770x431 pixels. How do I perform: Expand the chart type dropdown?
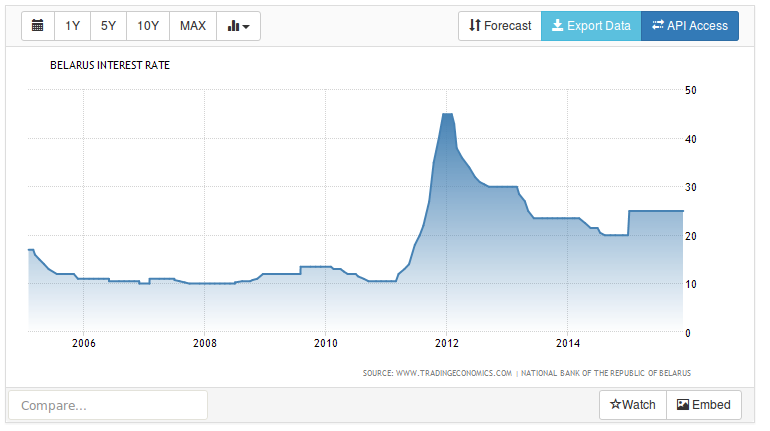pyautogui.click(x=239, y=26)
